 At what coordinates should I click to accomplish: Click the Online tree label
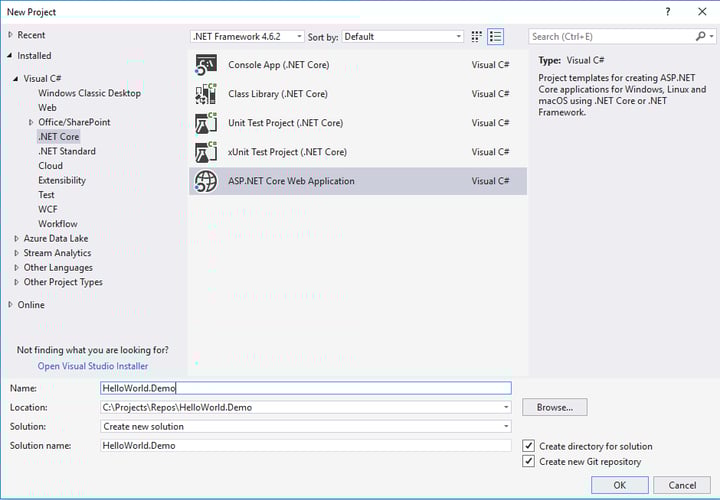pyautogui.click(x=31, y=305)
